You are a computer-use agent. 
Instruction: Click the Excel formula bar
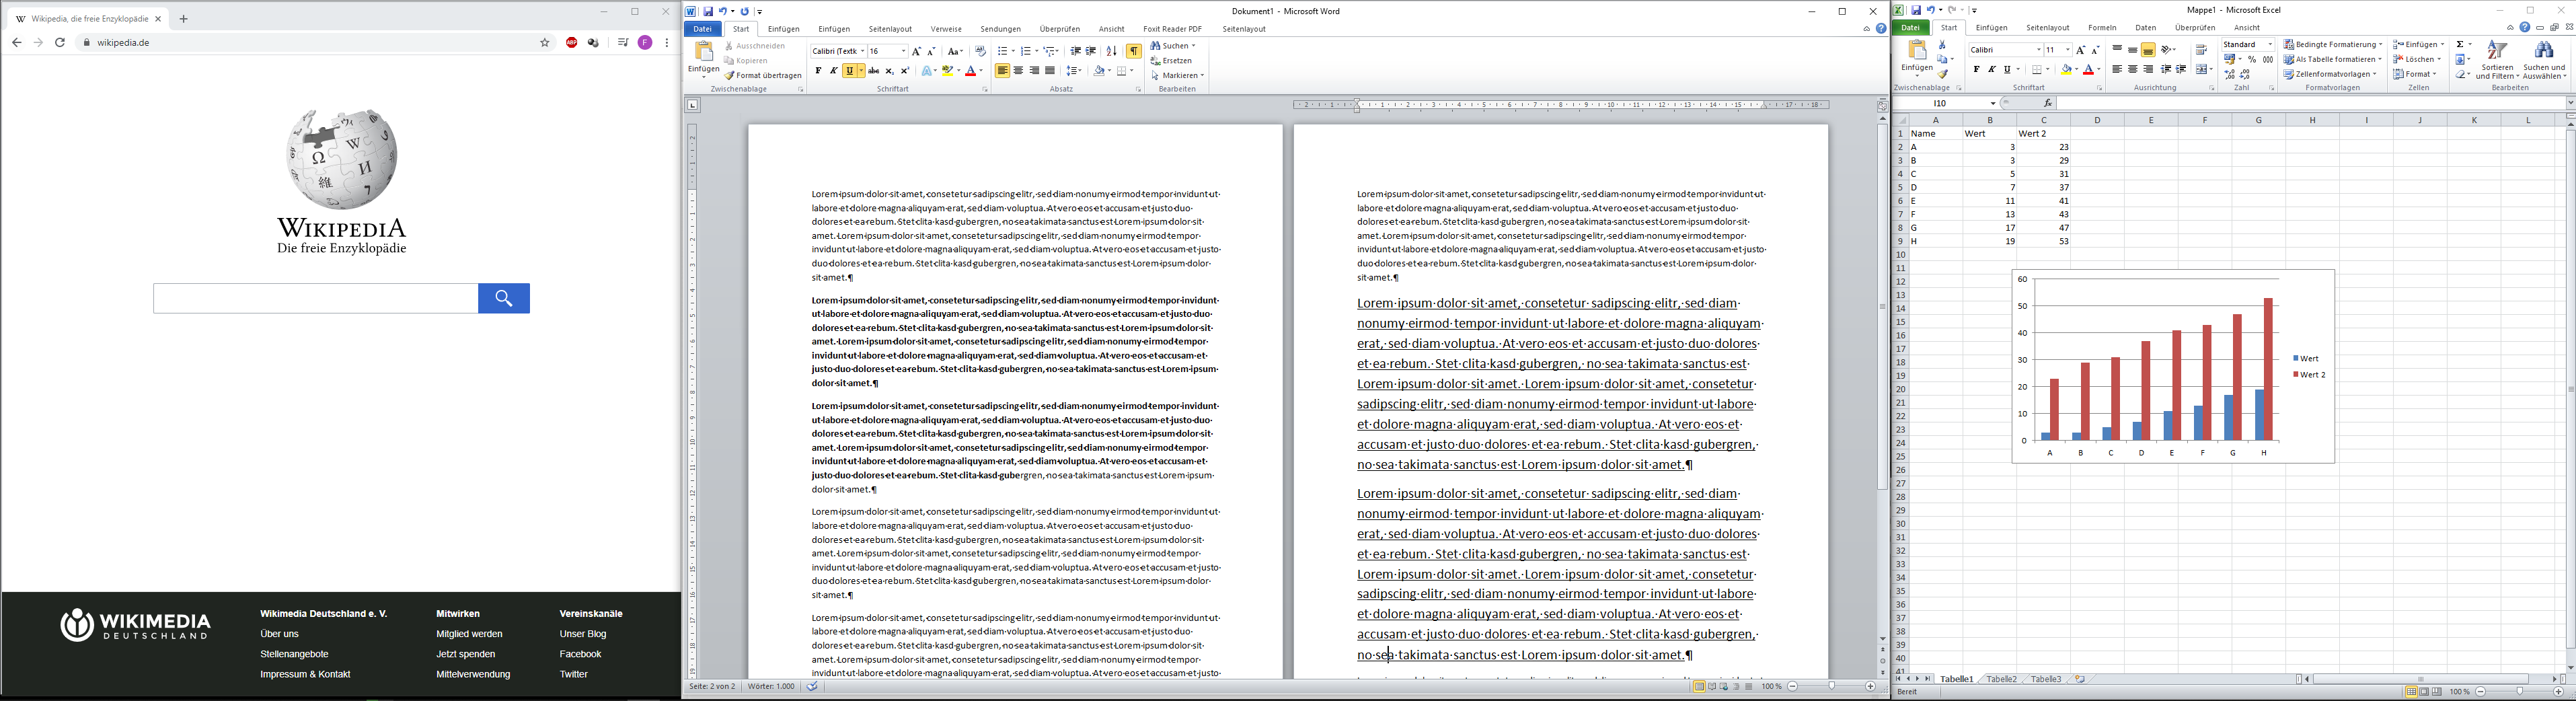click(2311, 103)
